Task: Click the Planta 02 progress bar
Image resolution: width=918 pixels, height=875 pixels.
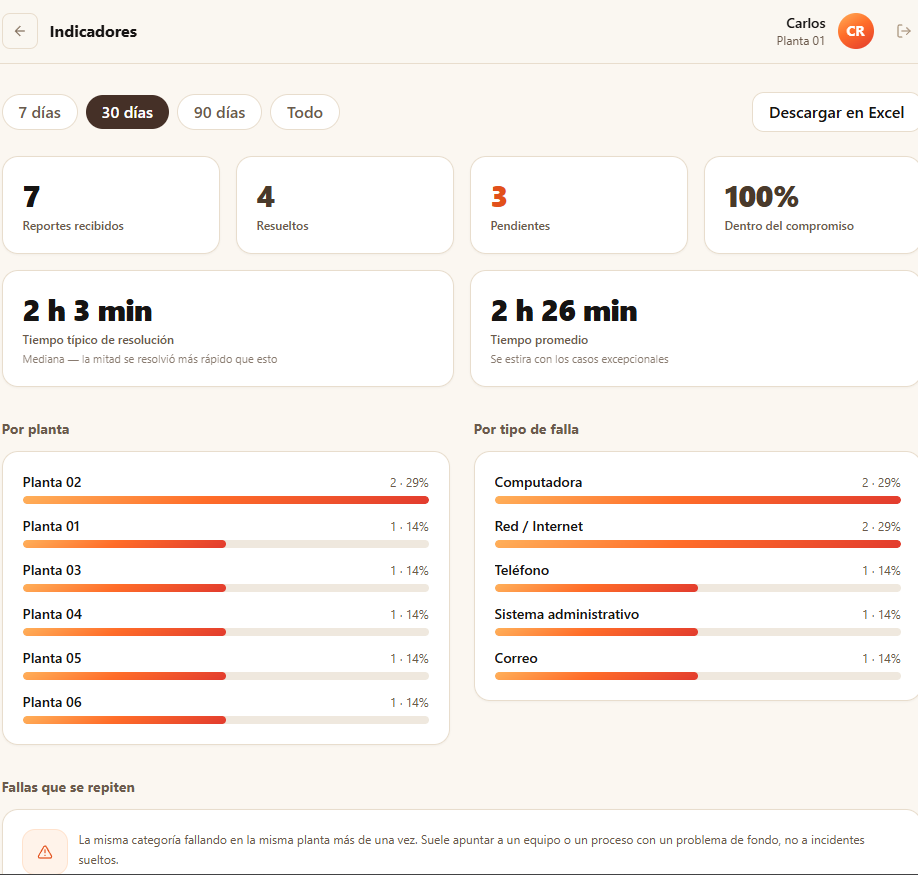Action: coord(226,500)
